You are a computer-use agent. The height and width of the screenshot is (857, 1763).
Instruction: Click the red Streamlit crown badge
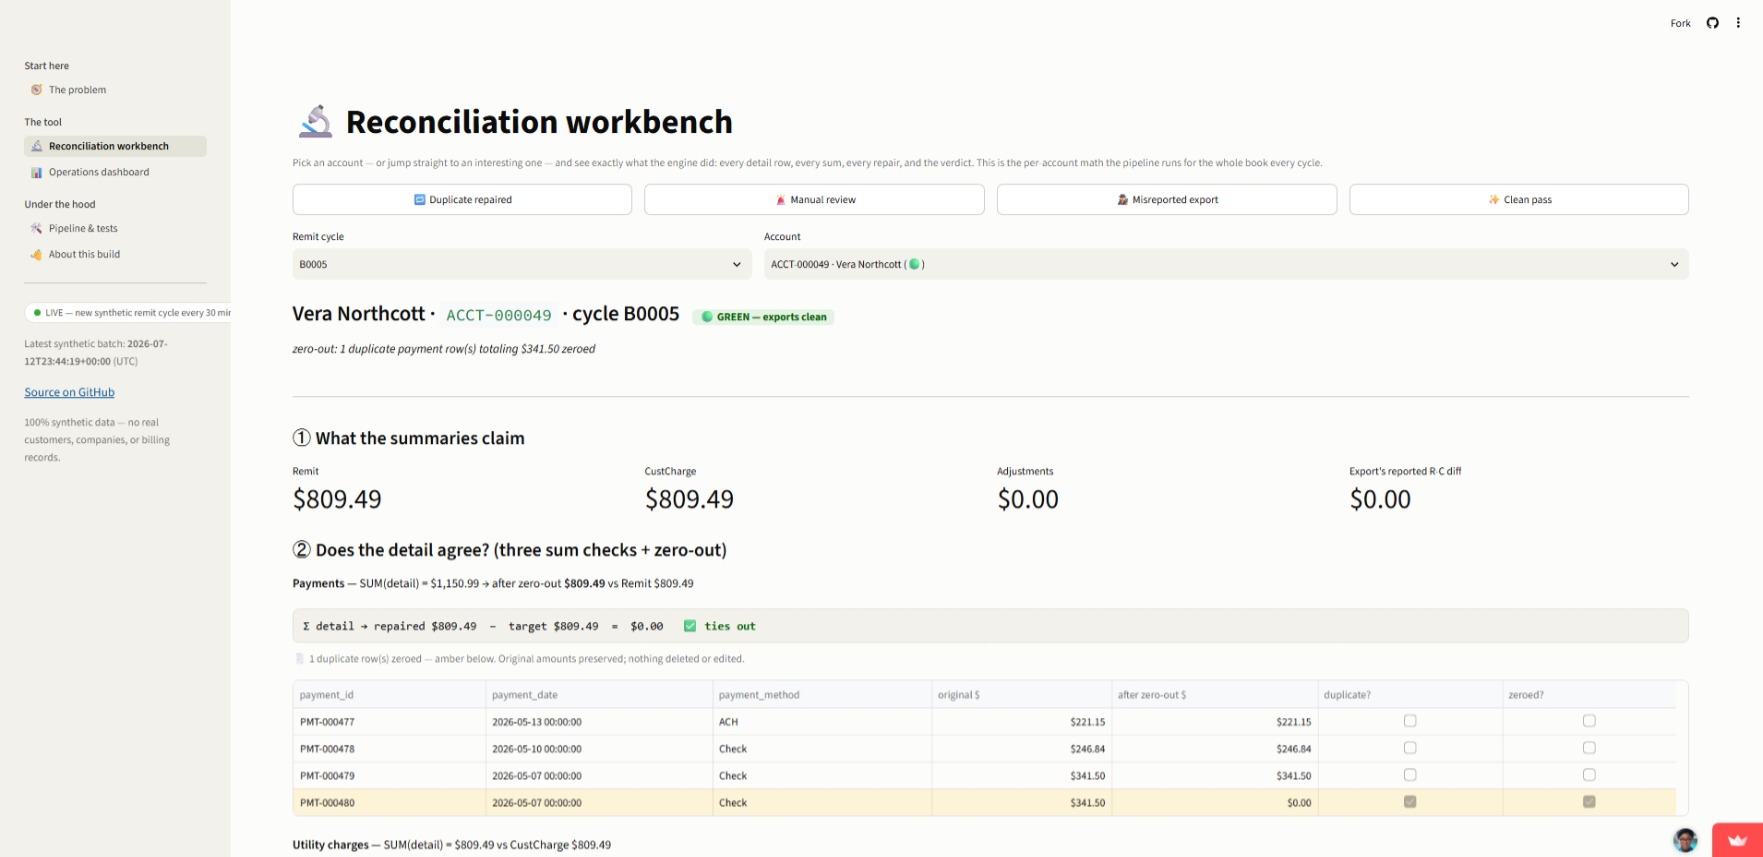[x=1737, y=840]
